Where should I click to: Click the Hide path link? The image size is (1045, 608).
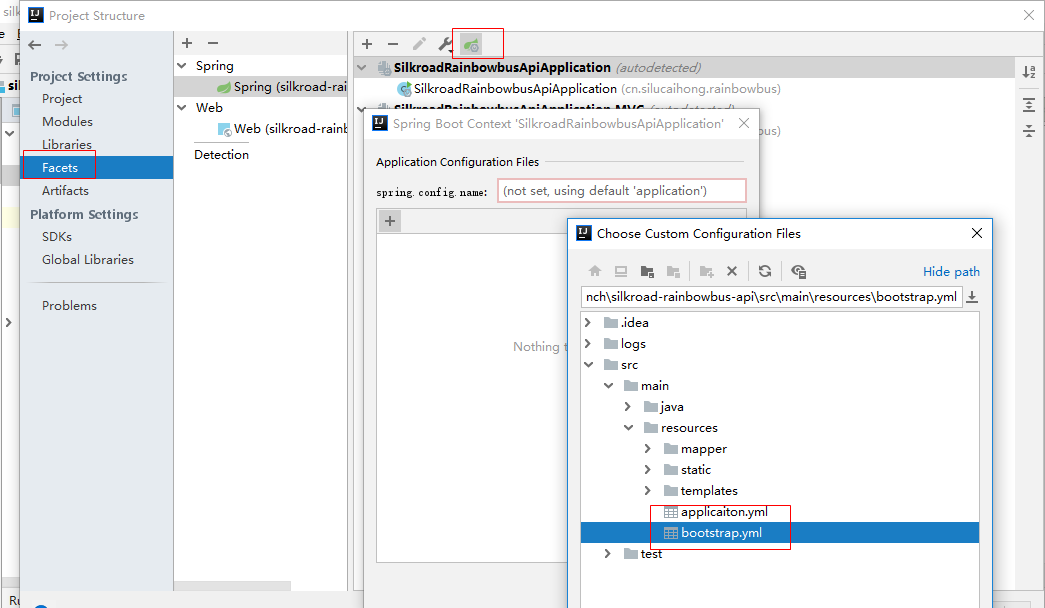(950, 271)
